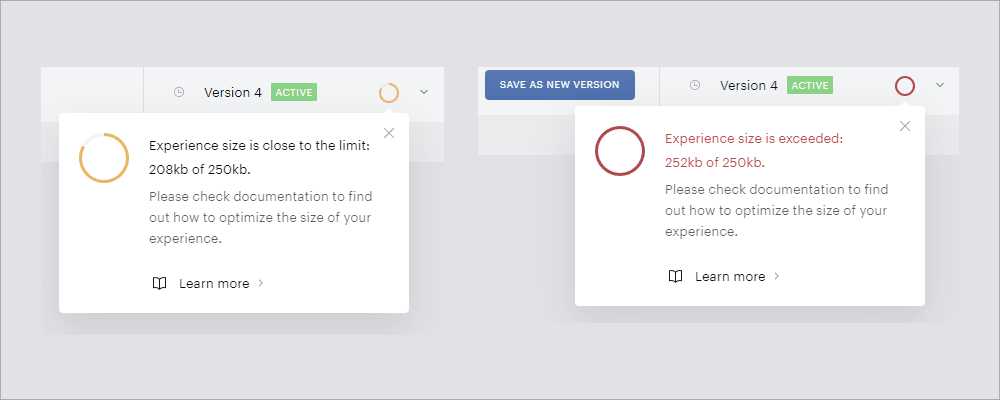Open Learn more link in red popup

point(730,276)
